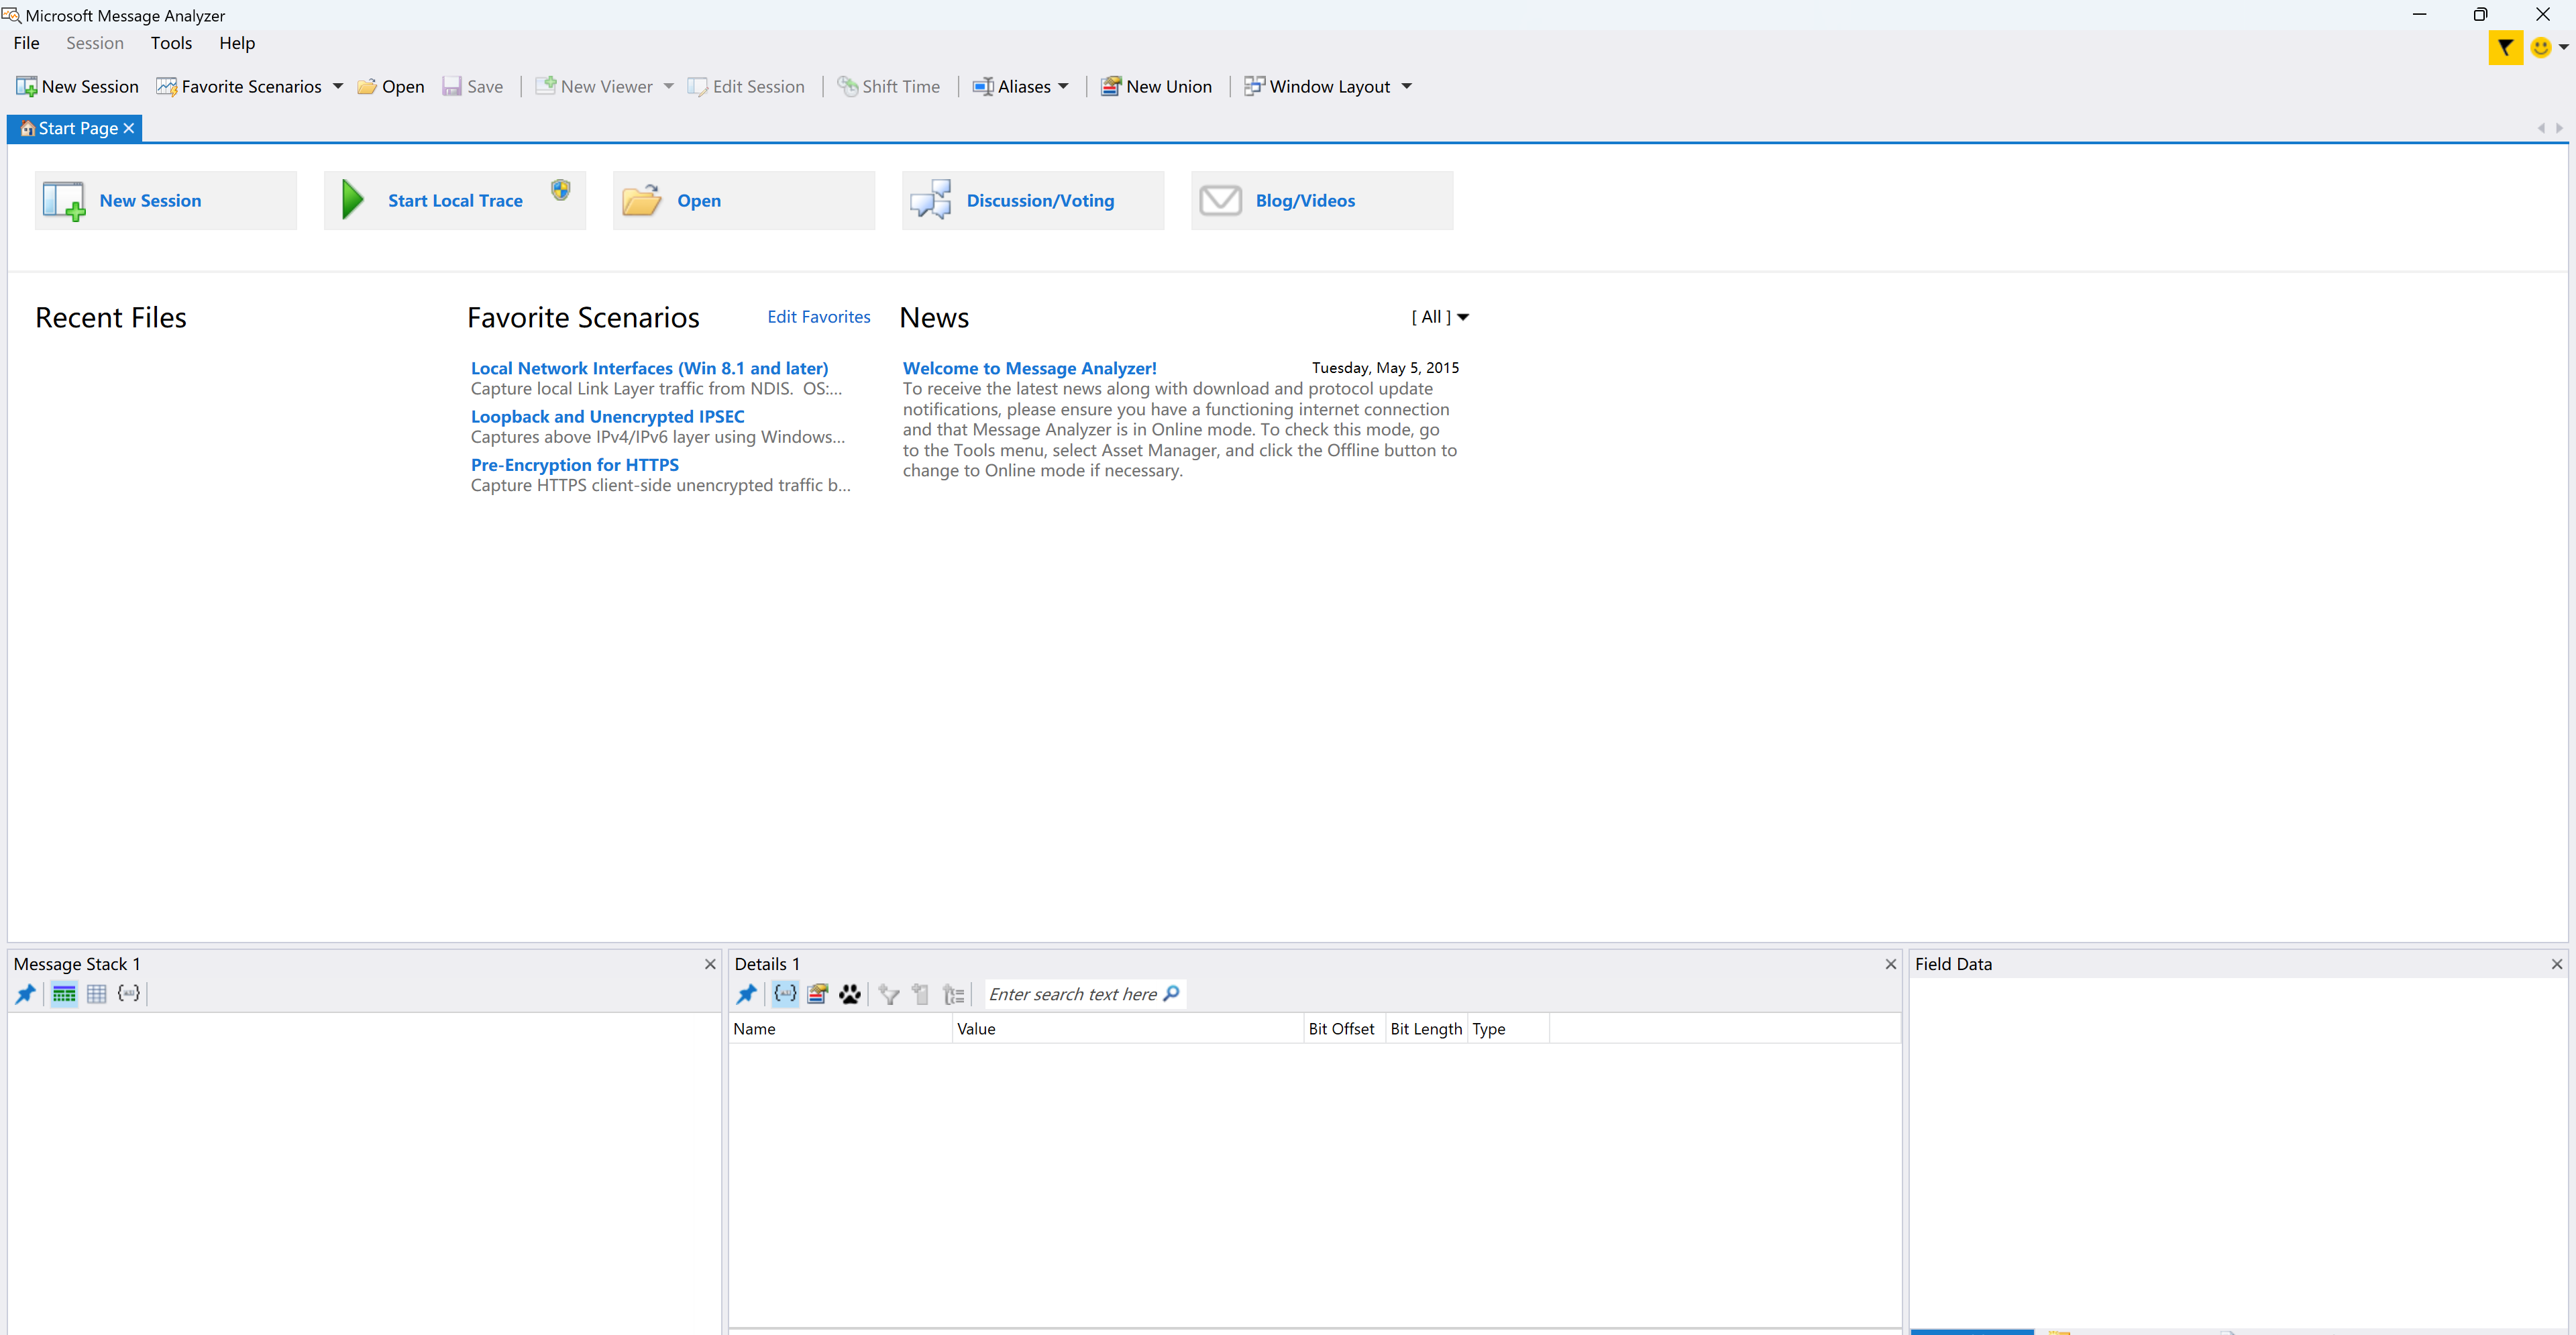Open the Tools menu
Viewport: 2576px width, 1335px height.
pyautogui.click(x=171, y=43)
